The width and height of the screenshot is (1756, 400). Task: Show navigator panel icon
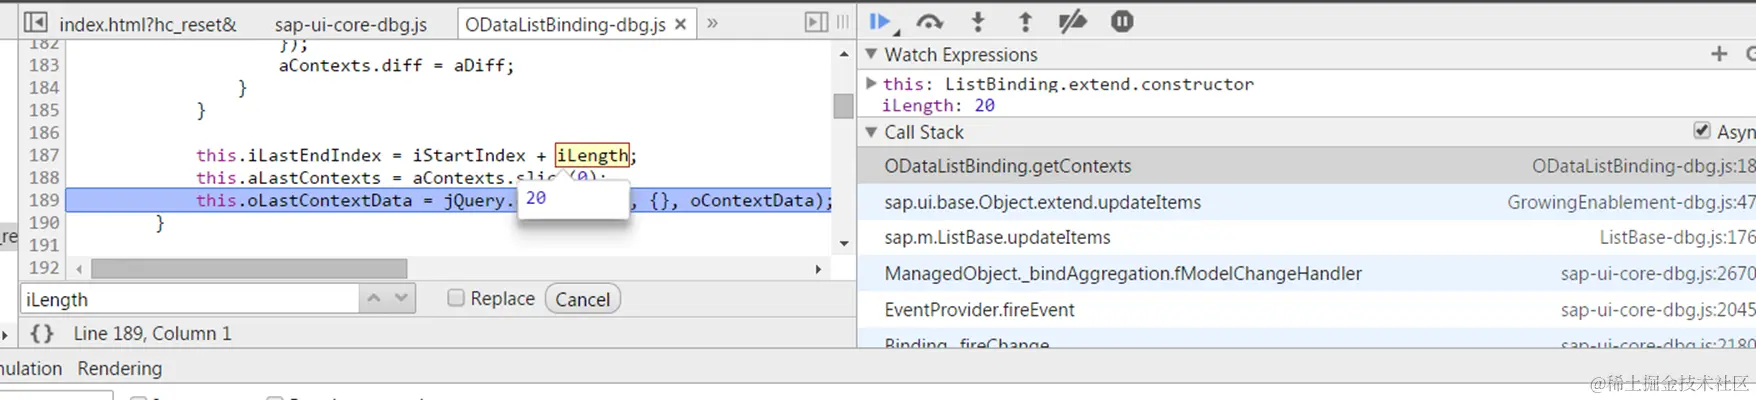tap(35, 22)
